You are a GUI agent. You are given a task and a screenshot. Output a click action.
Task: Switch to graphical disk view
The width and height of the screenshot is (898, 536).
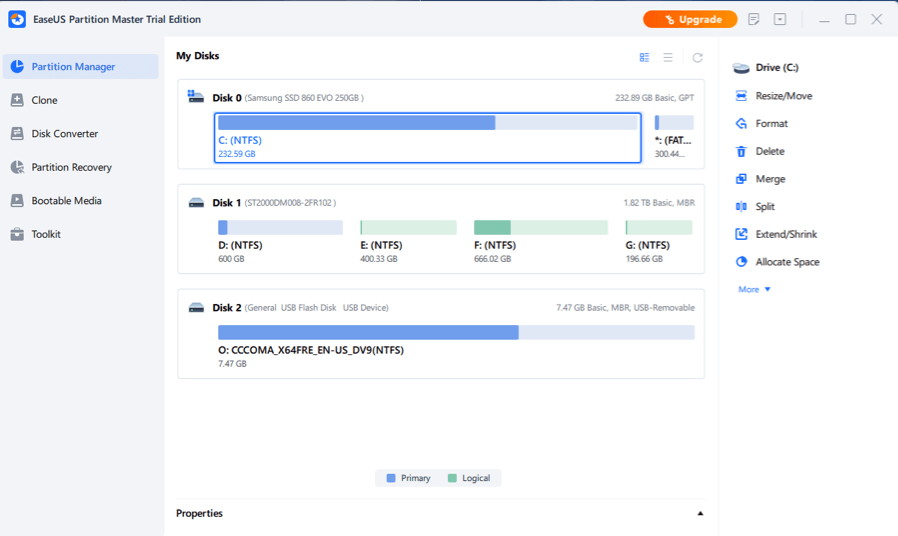[x=644, y=58]
